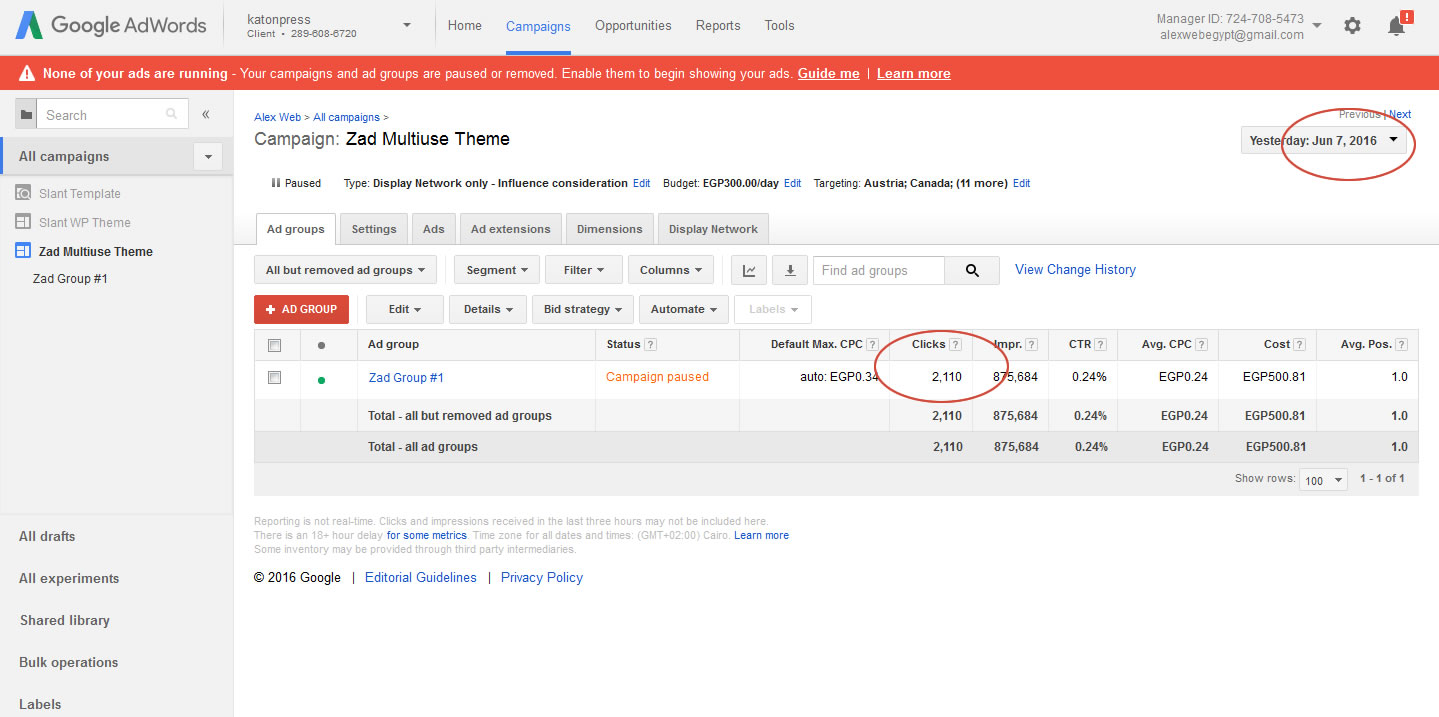Screen dimensions: 1439x717
Task: Expand the All but removed ad groups dropdown
Action: pos(345,270)
